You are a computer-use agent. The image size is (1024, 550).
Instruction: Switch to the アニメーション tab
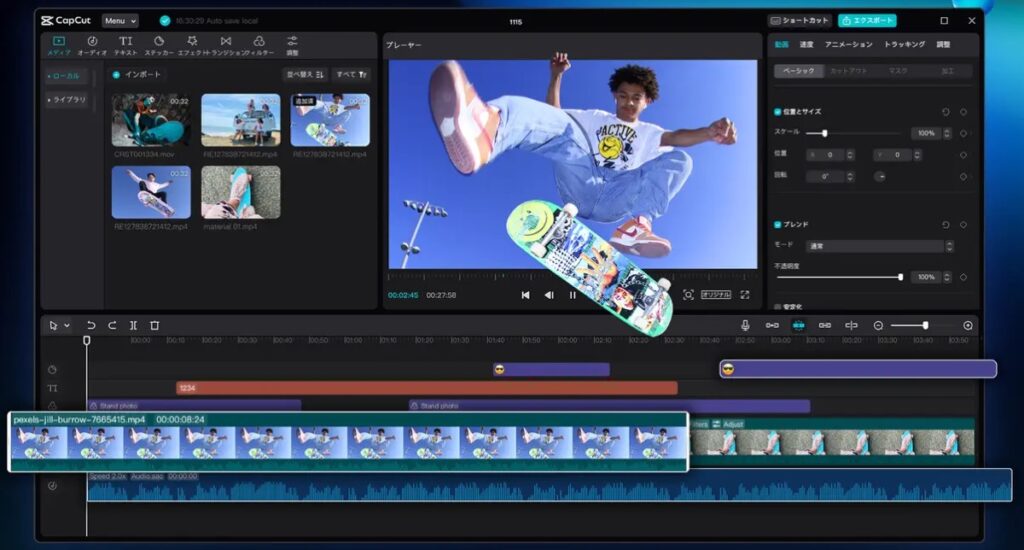tap(848, 45)
